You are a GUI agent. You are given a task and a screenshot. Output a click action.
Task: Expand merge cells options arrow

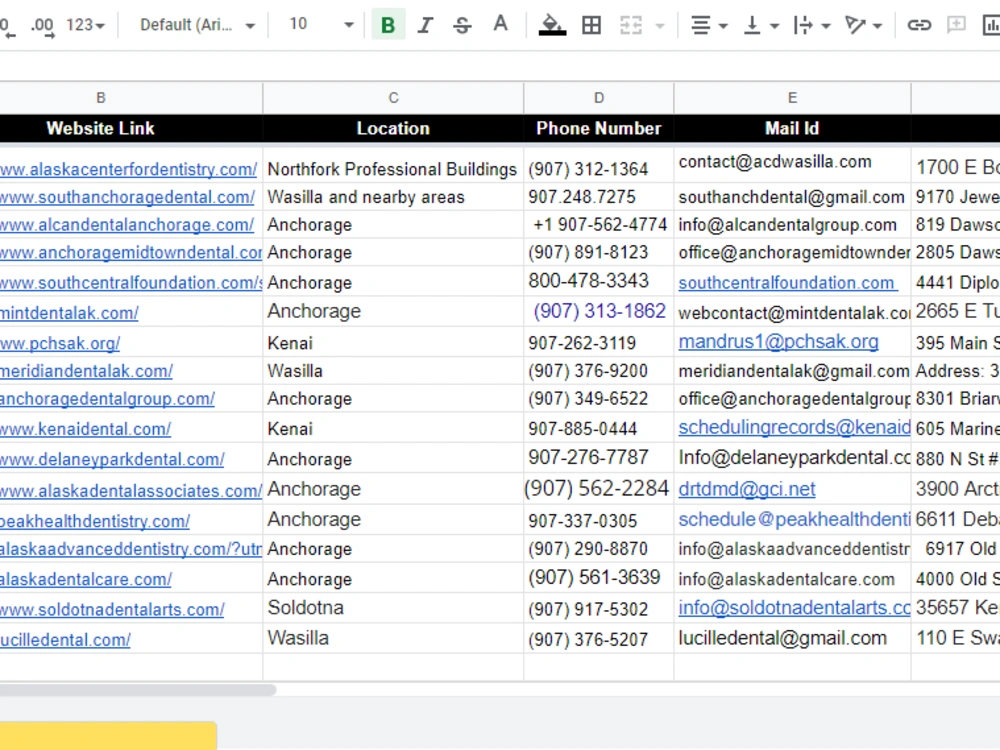click(660, 26)
